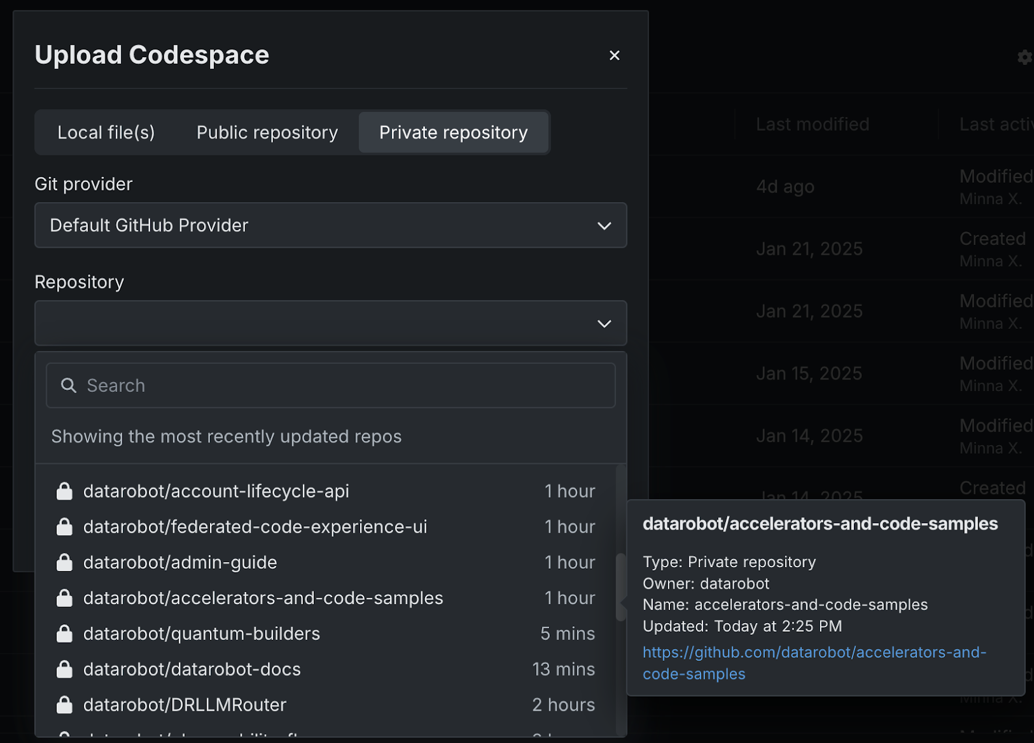This screenshot has width=1034, height=743.
Task: Click the Last modified column header
Action: pos(812,124)
